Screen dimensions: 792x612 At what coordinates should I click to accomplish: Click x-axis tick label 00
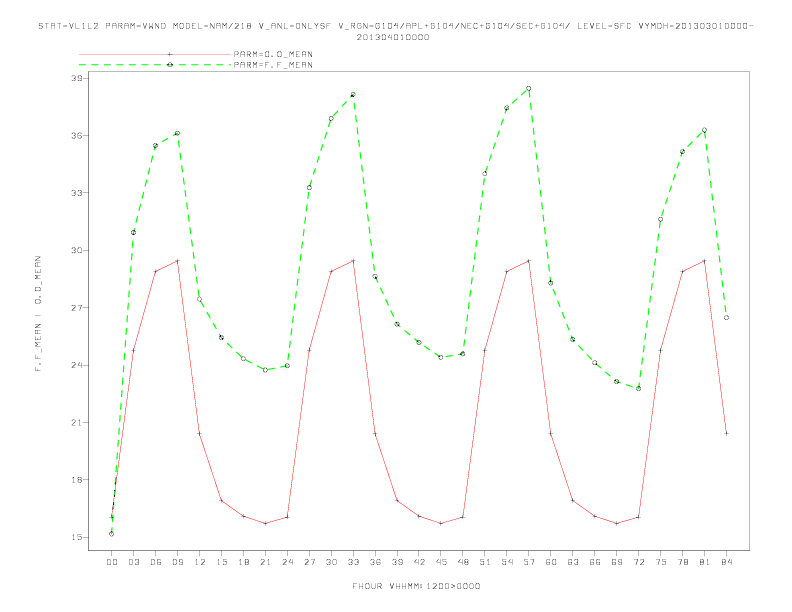pos(112,562)
